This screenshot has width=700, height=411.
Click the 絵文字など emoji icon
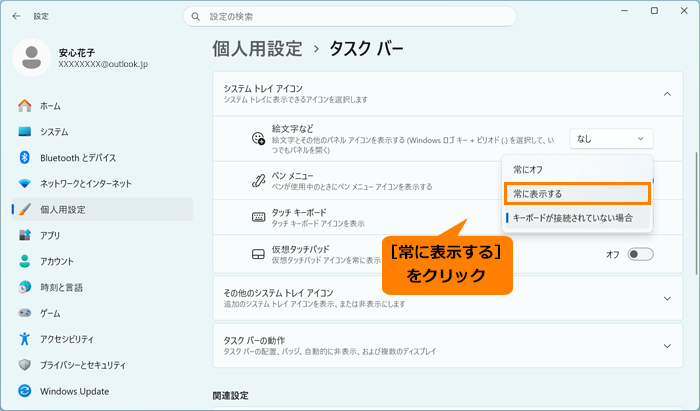pos(258,138)
